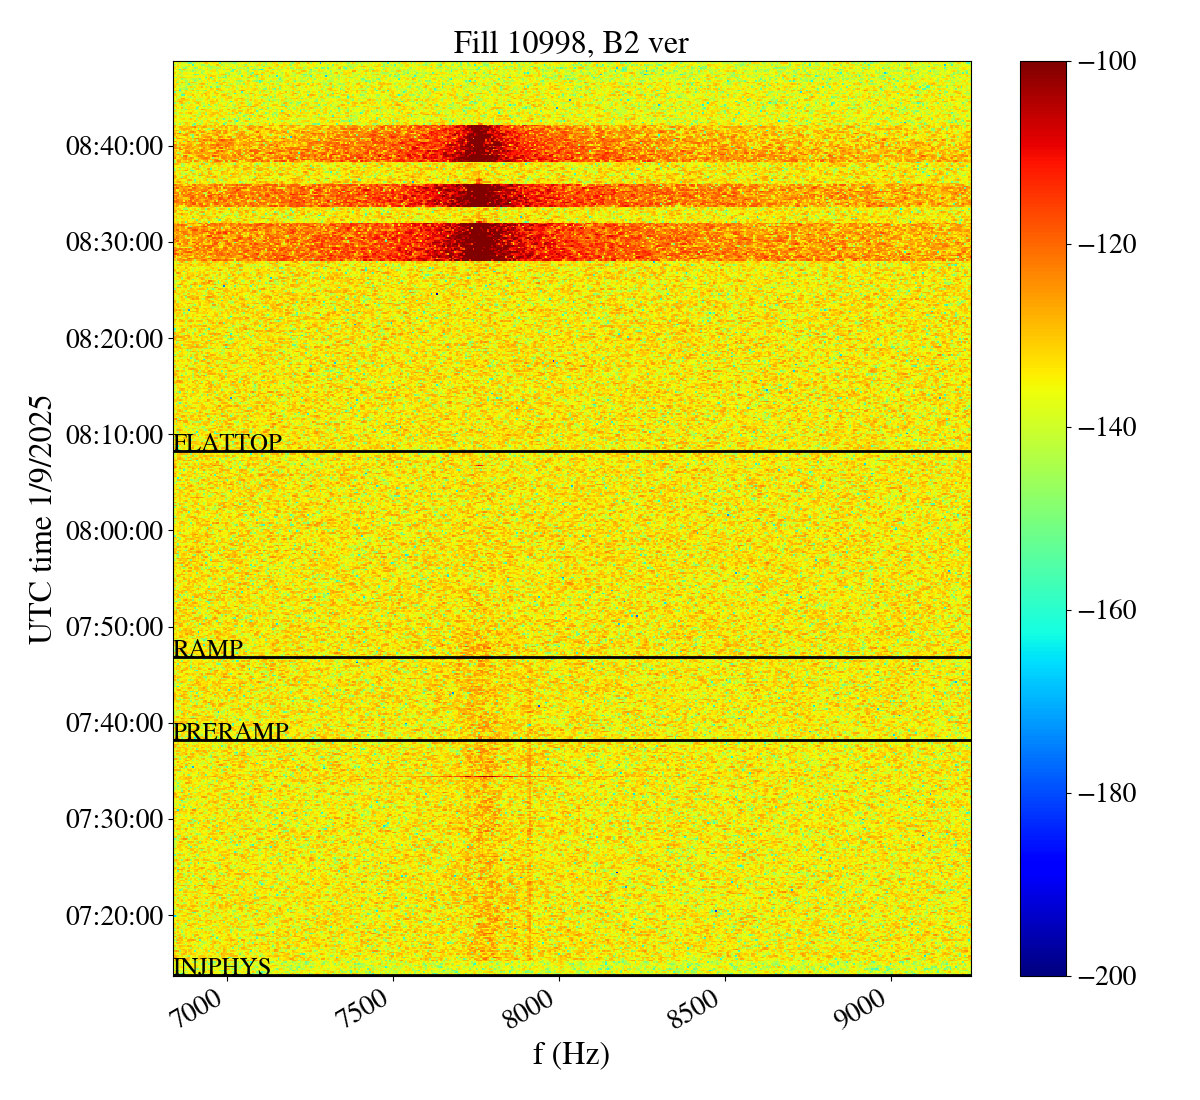Select the 'UTC time 1/9/2025' y-axis label
This screenshot has height=1100, width=1200.
point(40,519)
